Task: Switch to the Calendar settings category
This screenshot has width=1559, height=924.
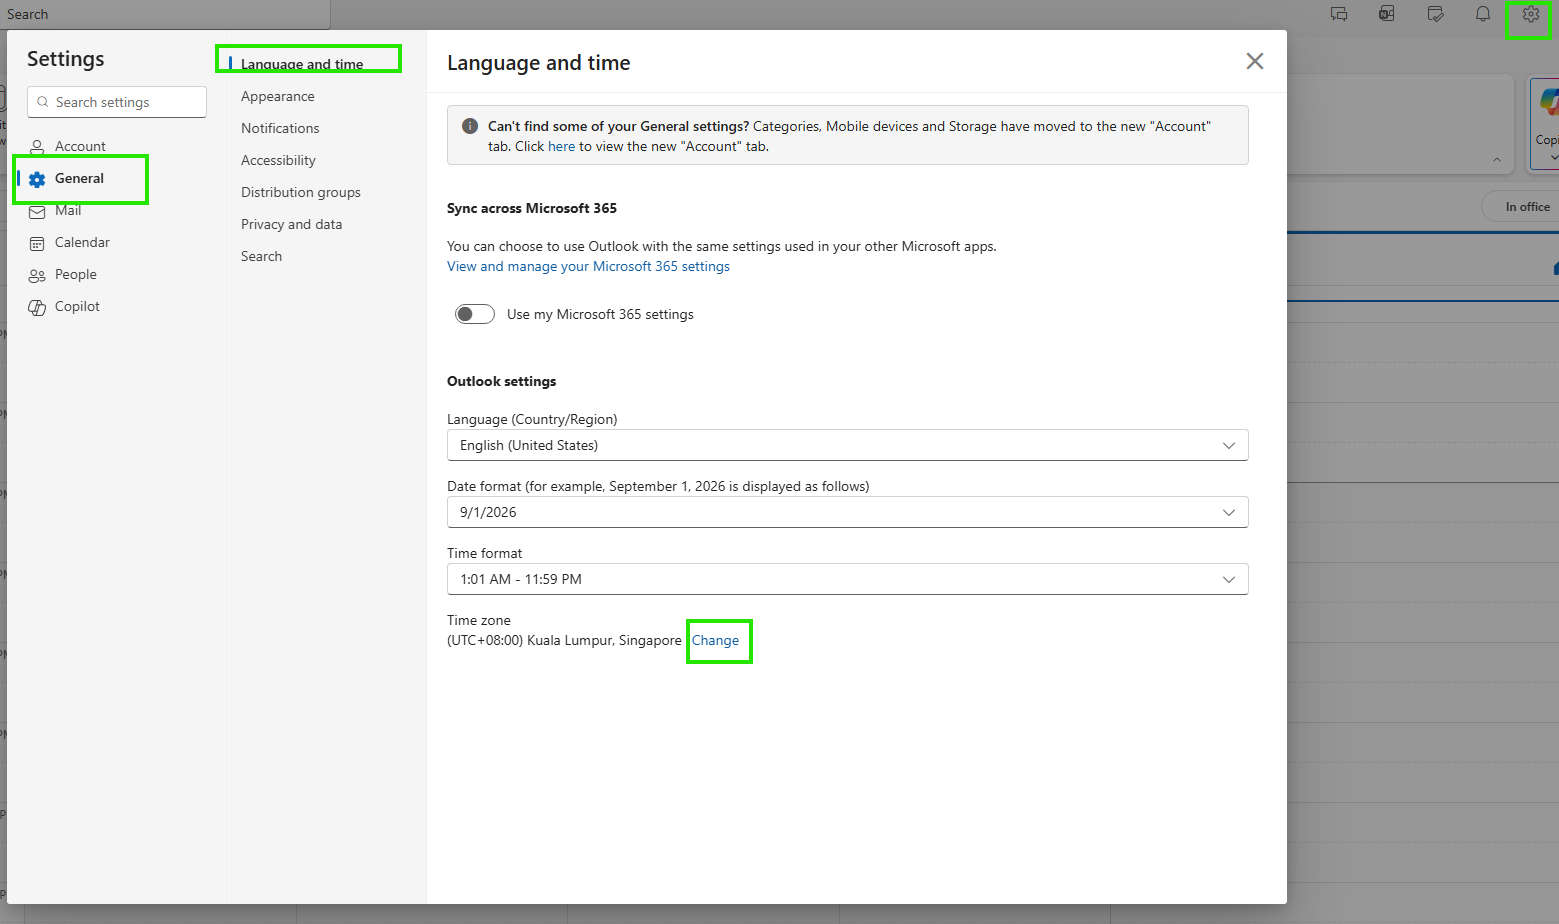Action: [x=82, y=242]
